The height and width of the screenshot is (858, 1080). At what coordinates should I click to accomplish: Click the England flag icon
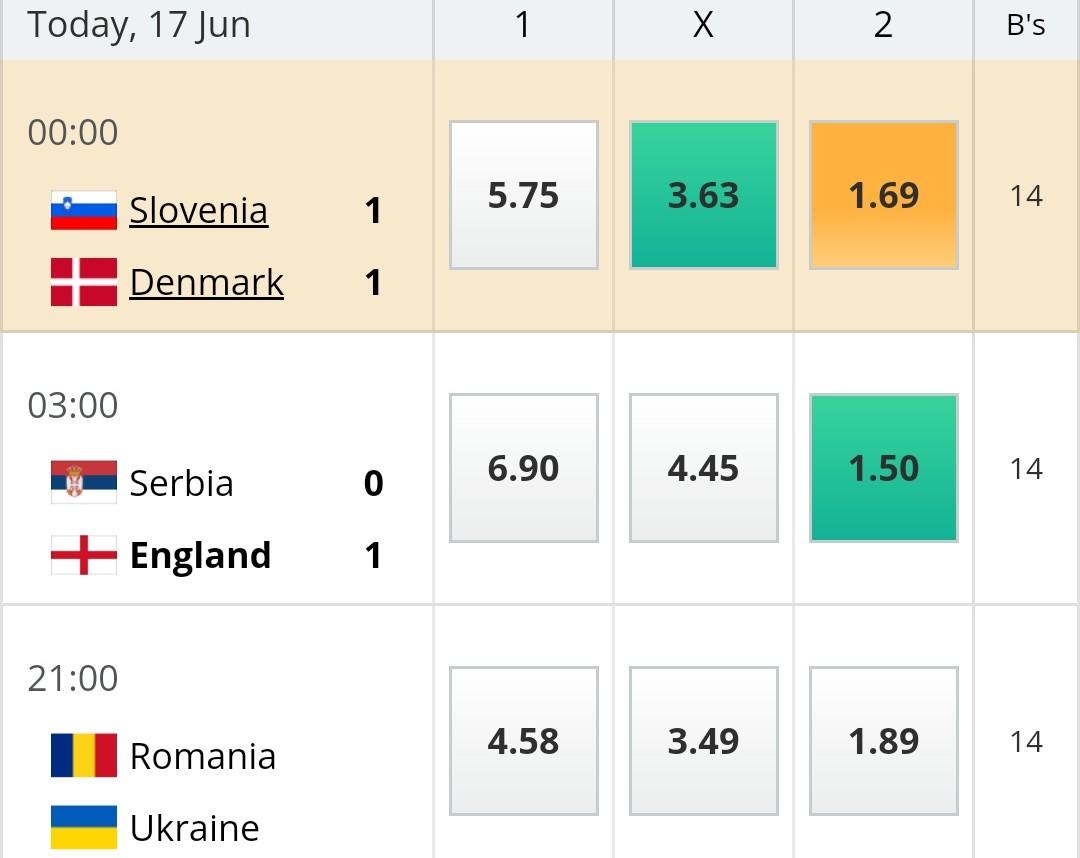coord(84,555)
